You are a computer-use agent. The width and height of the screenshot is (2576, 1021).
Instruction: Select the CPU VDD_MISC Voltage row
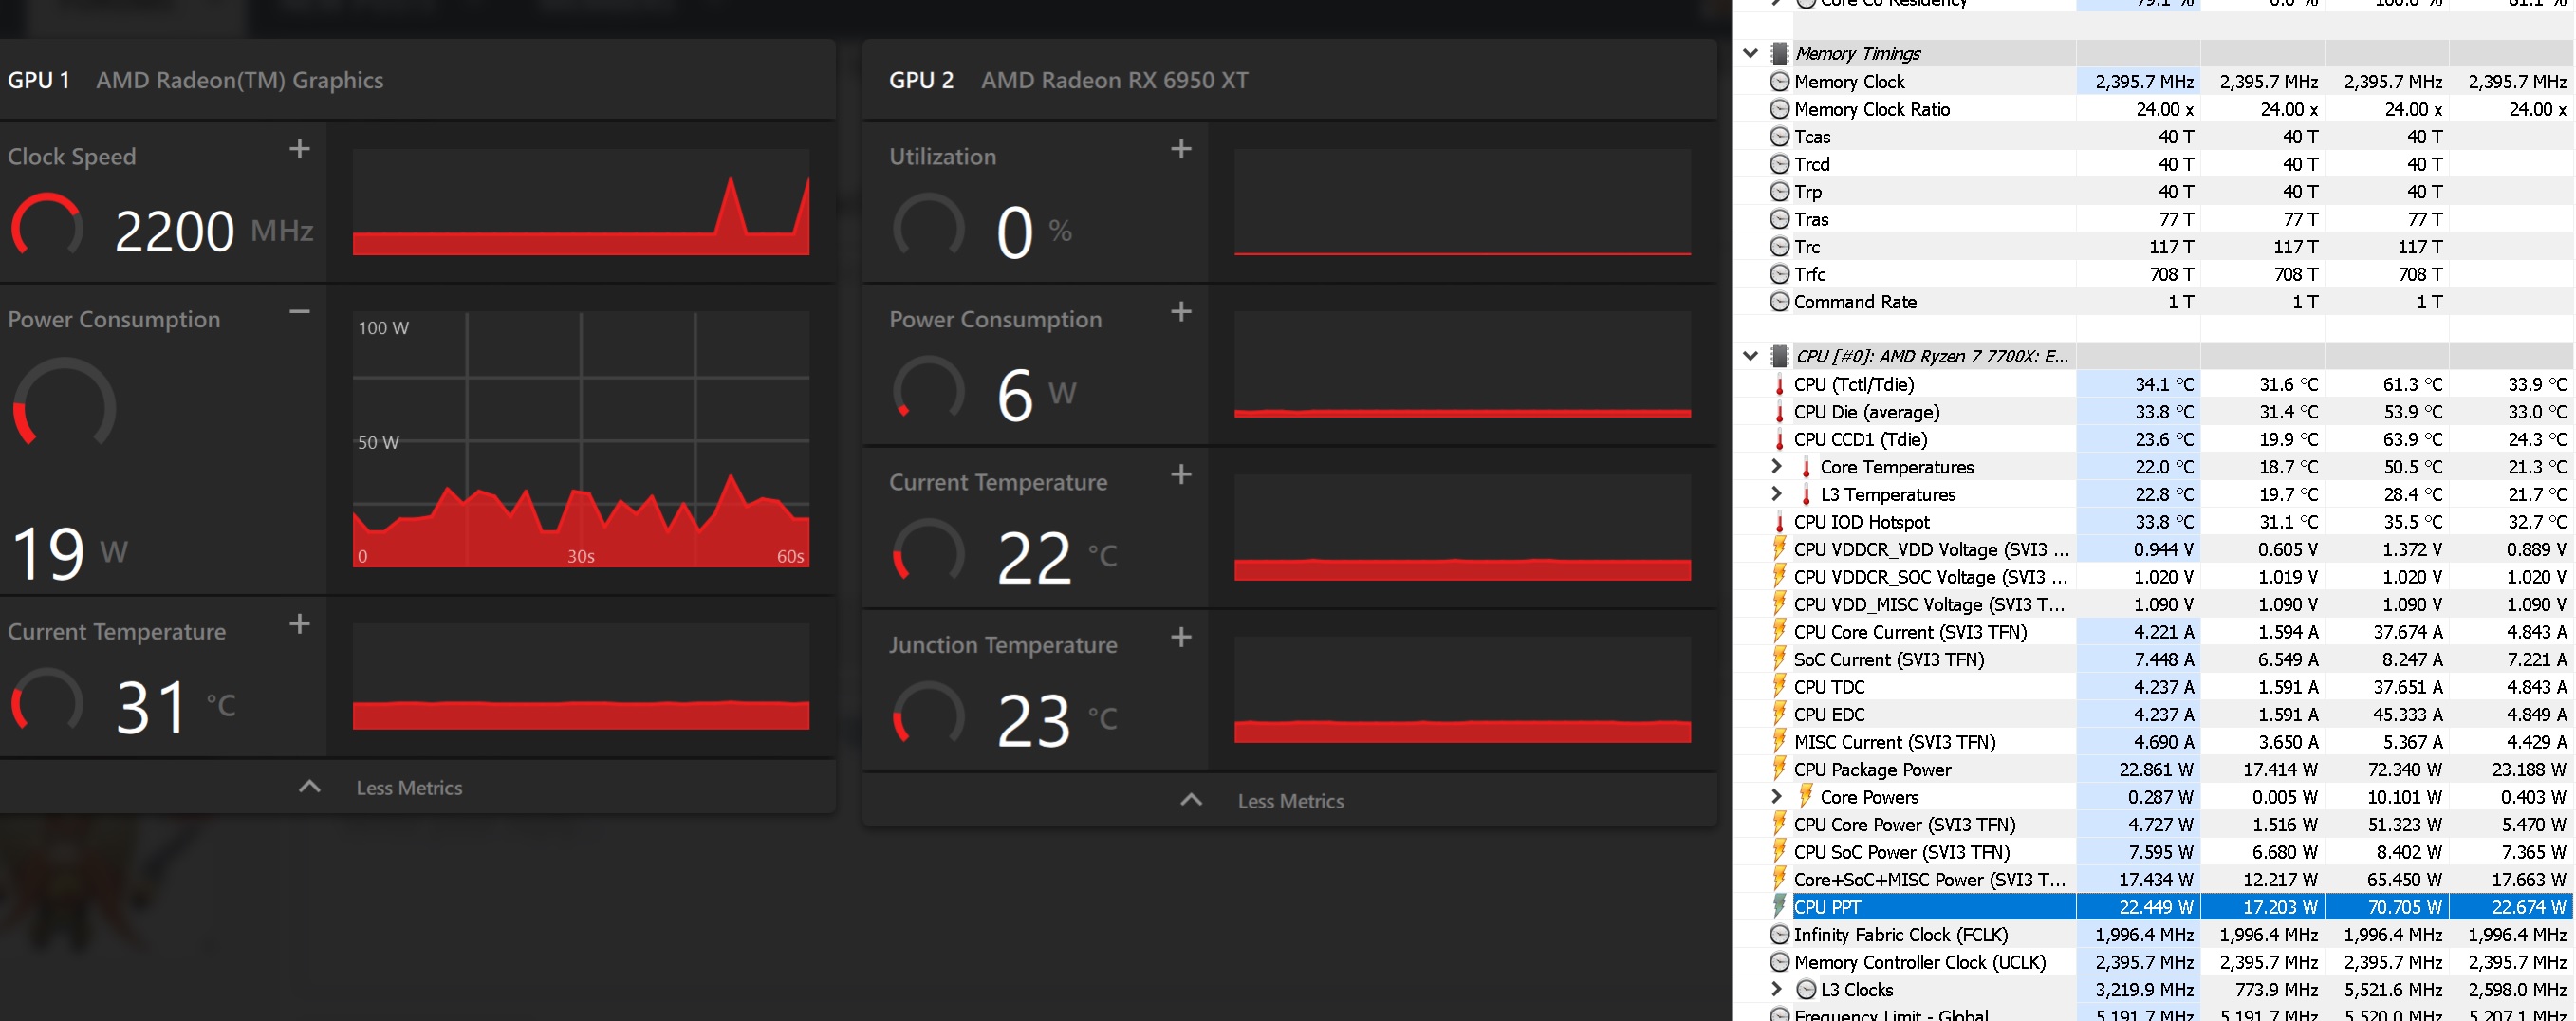click(2154, 604)
